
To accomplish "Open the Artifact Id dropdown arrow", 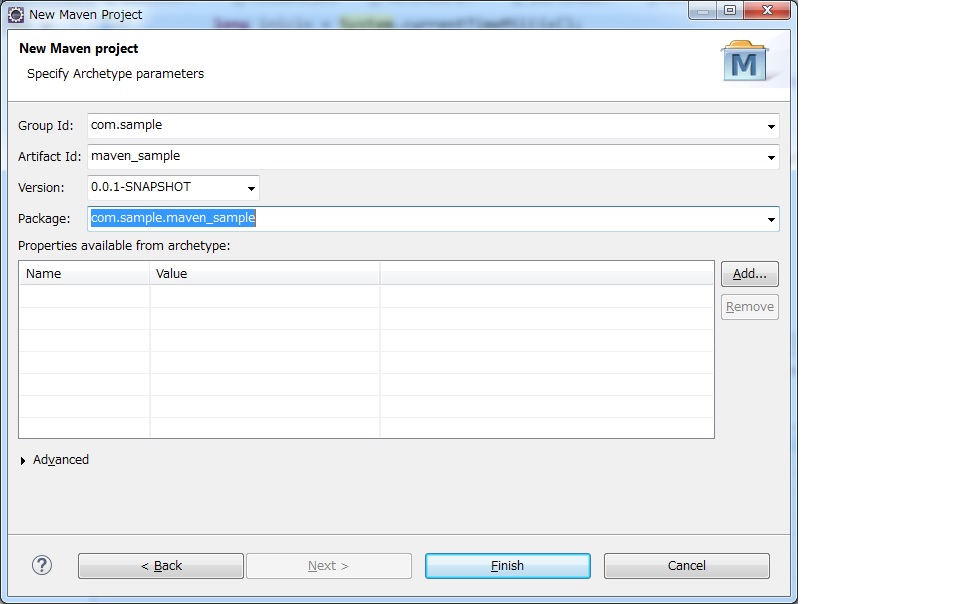I will [771, 158].
